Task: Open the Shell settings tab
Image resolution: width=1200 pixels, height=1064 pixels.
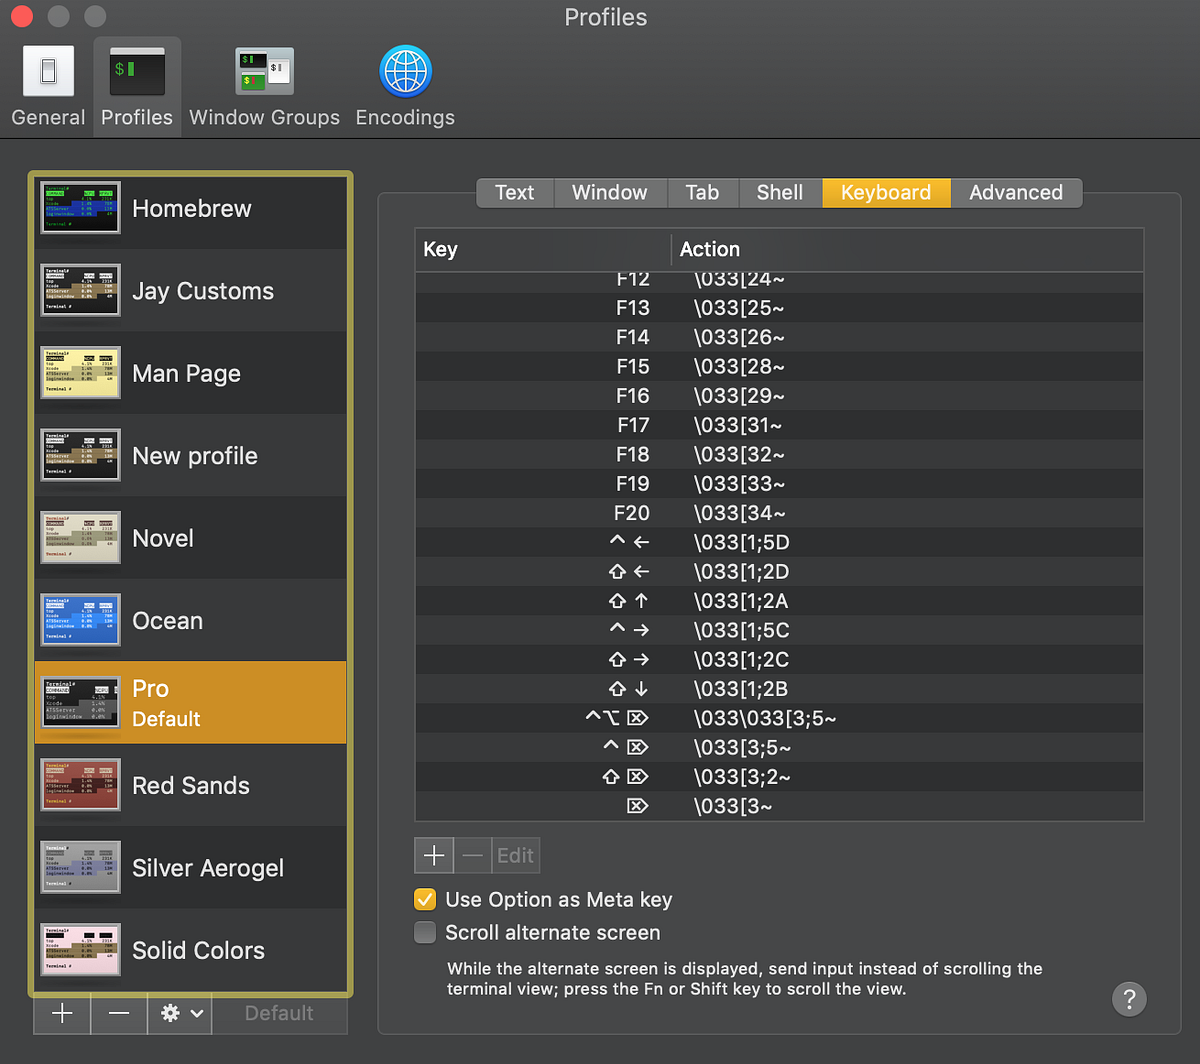Action: tap(779, 192)
